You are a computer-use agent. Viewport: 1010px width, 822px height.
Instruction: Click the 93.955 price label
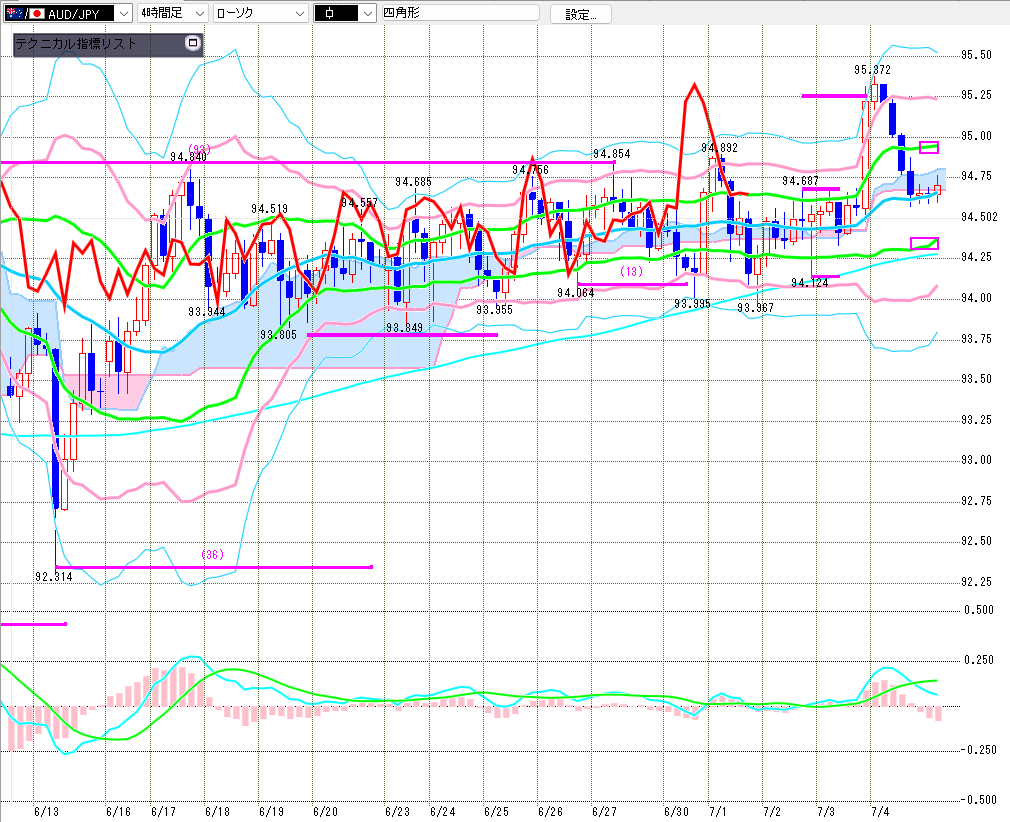tap(495, 310)
